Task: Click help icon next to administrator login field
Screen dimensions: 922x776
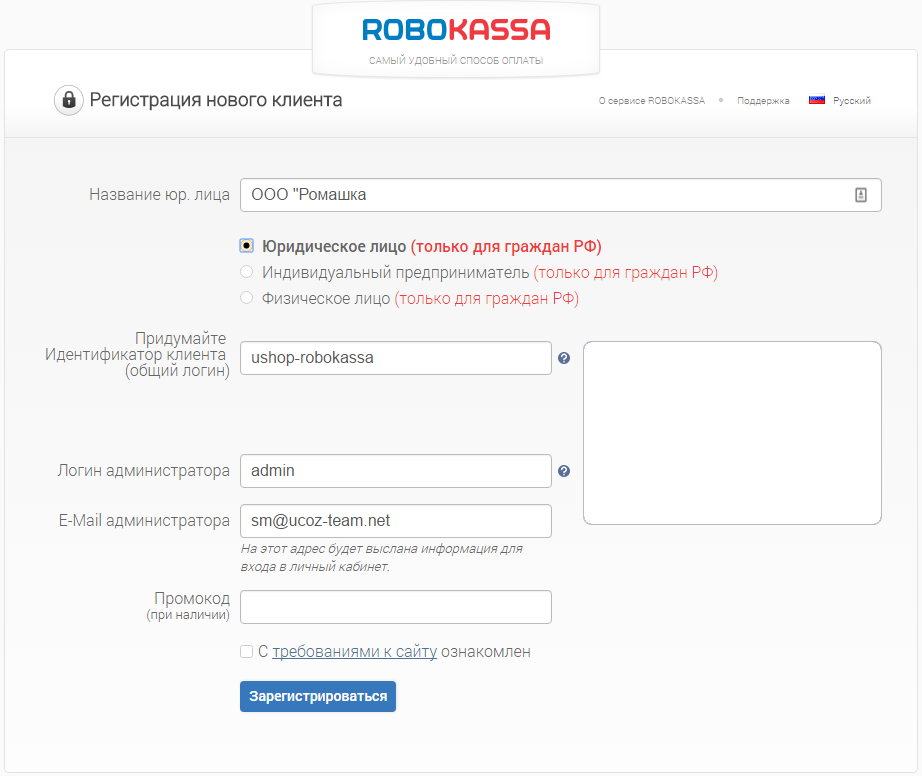Action: coord(564,471)
